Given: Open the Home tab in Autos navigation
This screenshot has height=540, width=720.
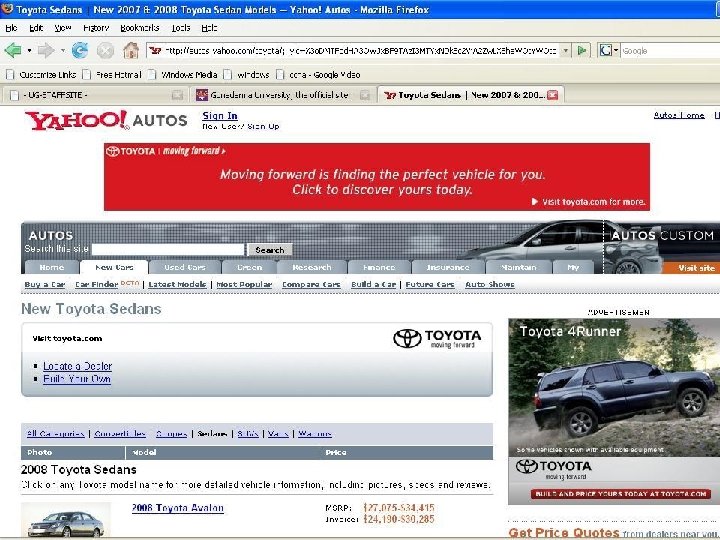Looking at the screenshot, I should pos(51,267).
